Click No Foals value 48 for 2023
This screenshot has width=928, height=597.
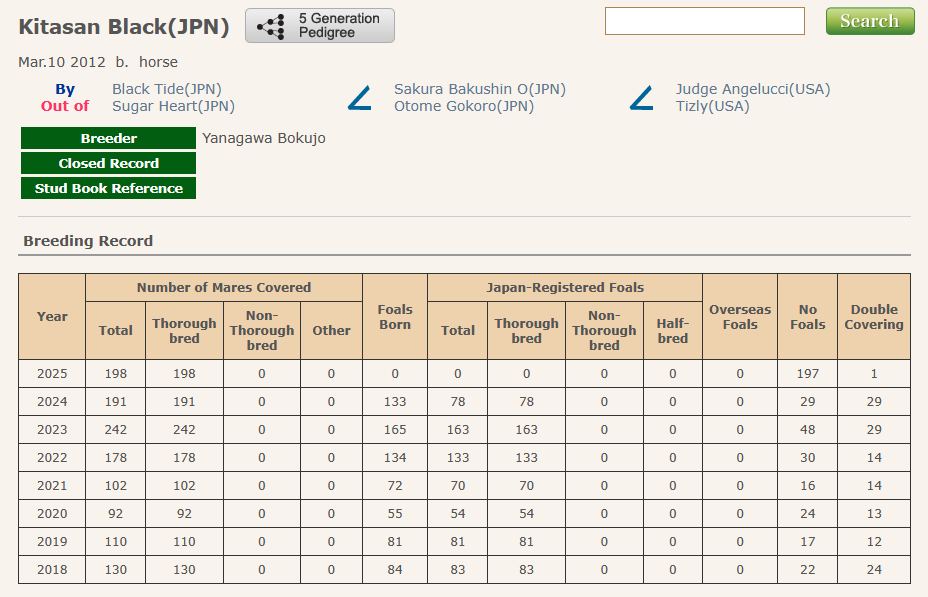pyautogui.click(x=807, y=430)
